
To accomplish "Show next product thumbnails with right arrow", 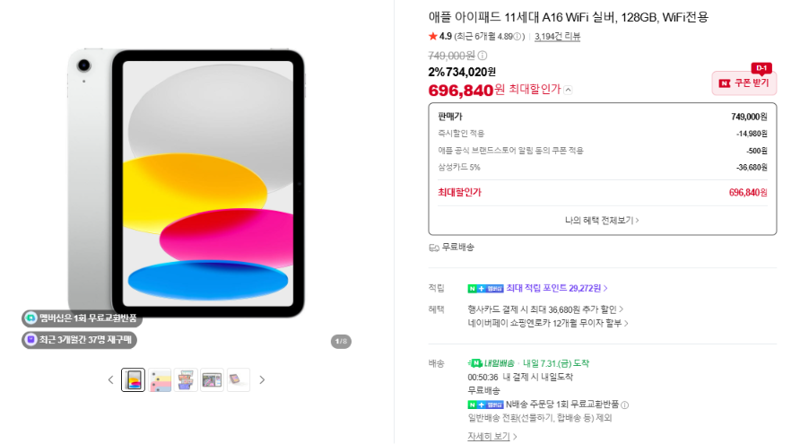I will coord(262,380).
